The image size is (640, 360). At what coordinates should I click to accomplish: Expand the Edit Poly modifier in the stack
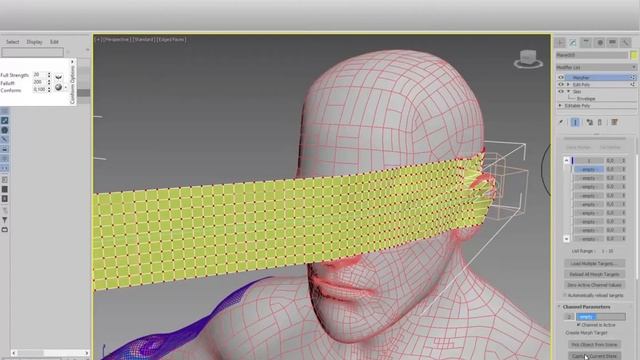click(x=568, y=84)
